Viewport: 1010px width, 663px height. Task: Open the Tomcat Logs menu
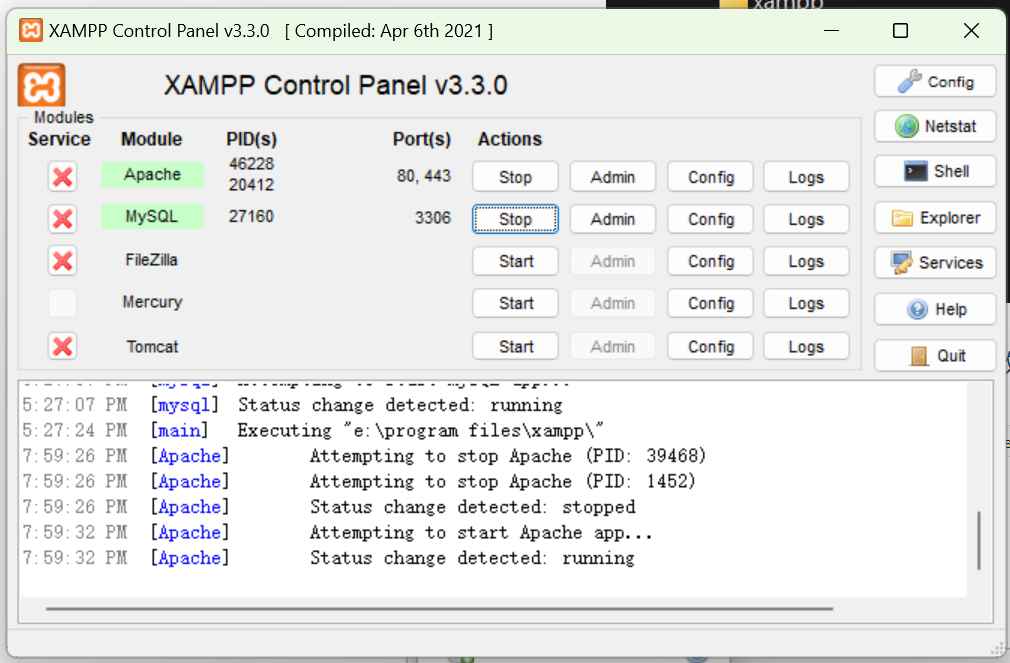(806, 346)
